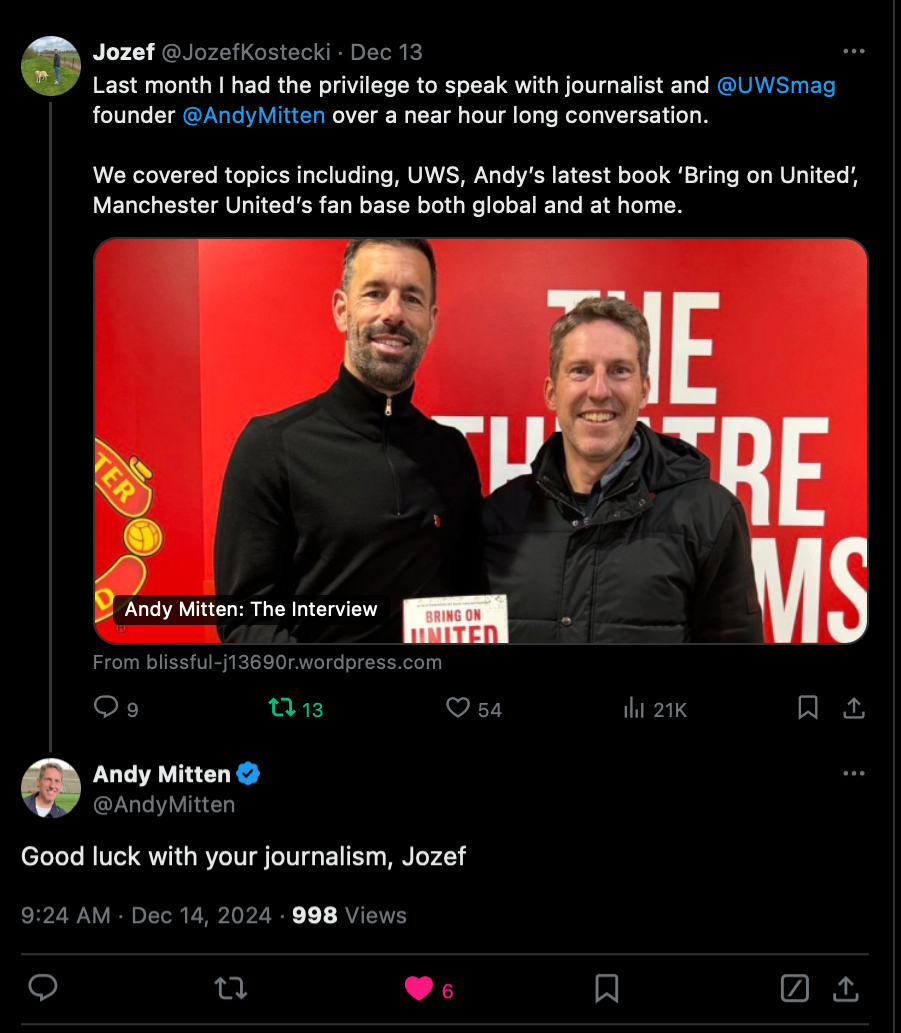Bookmark Andy Mitten's reply
The image size is (901, 1033).
(x=607, y=988)
